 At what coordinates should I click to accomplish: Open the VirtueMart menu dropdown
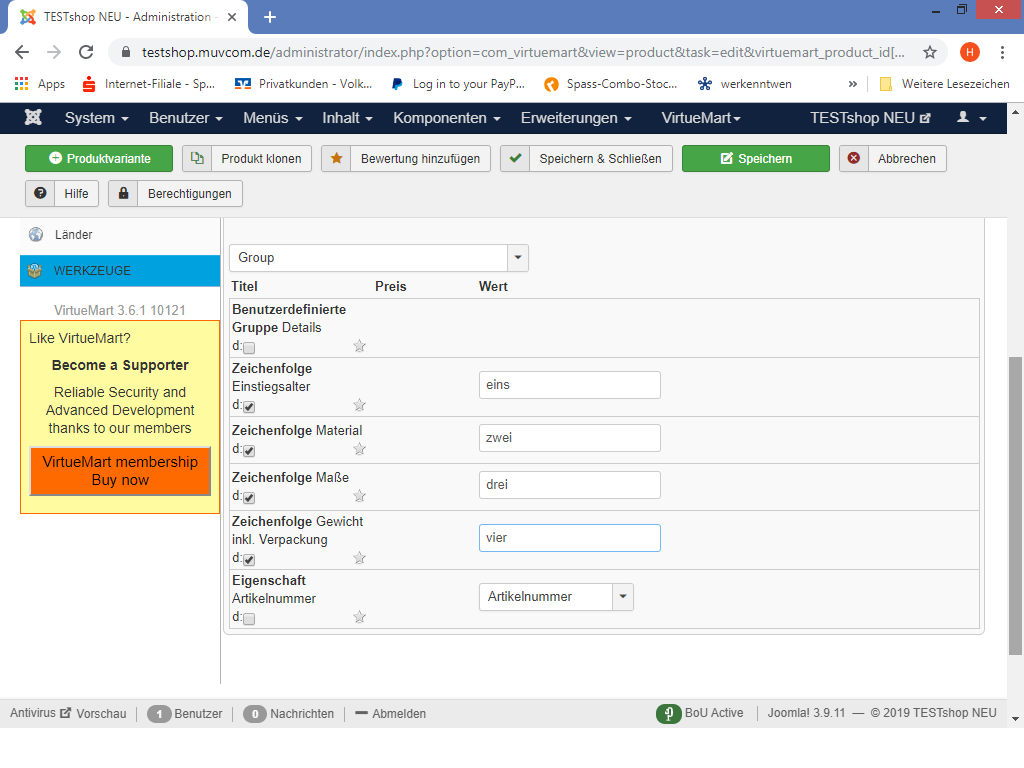[x=701, y=118]
